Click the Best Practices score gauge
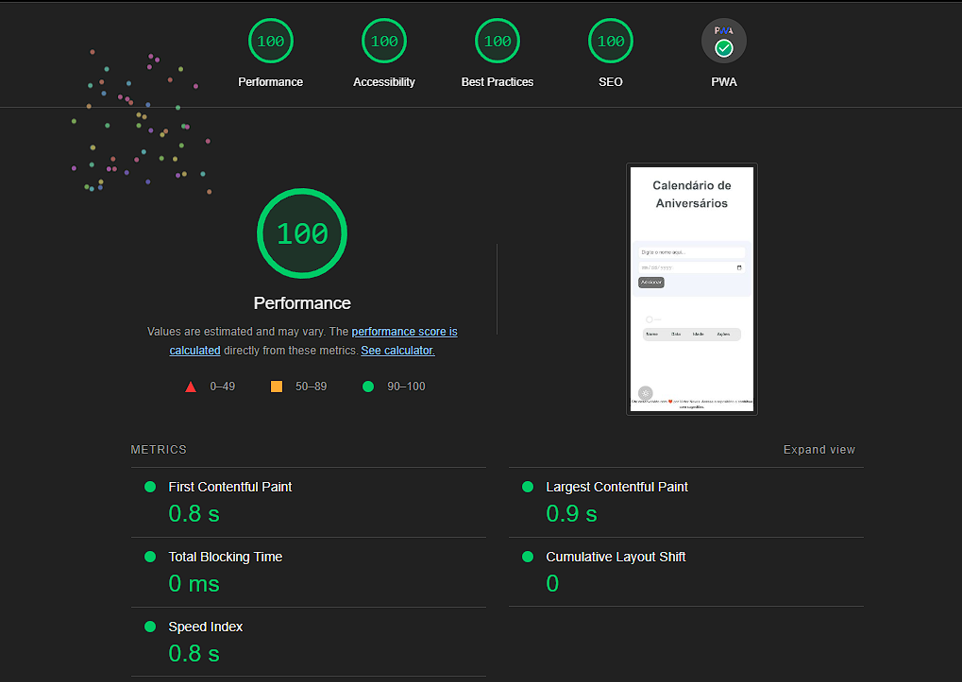 point(498,41)
